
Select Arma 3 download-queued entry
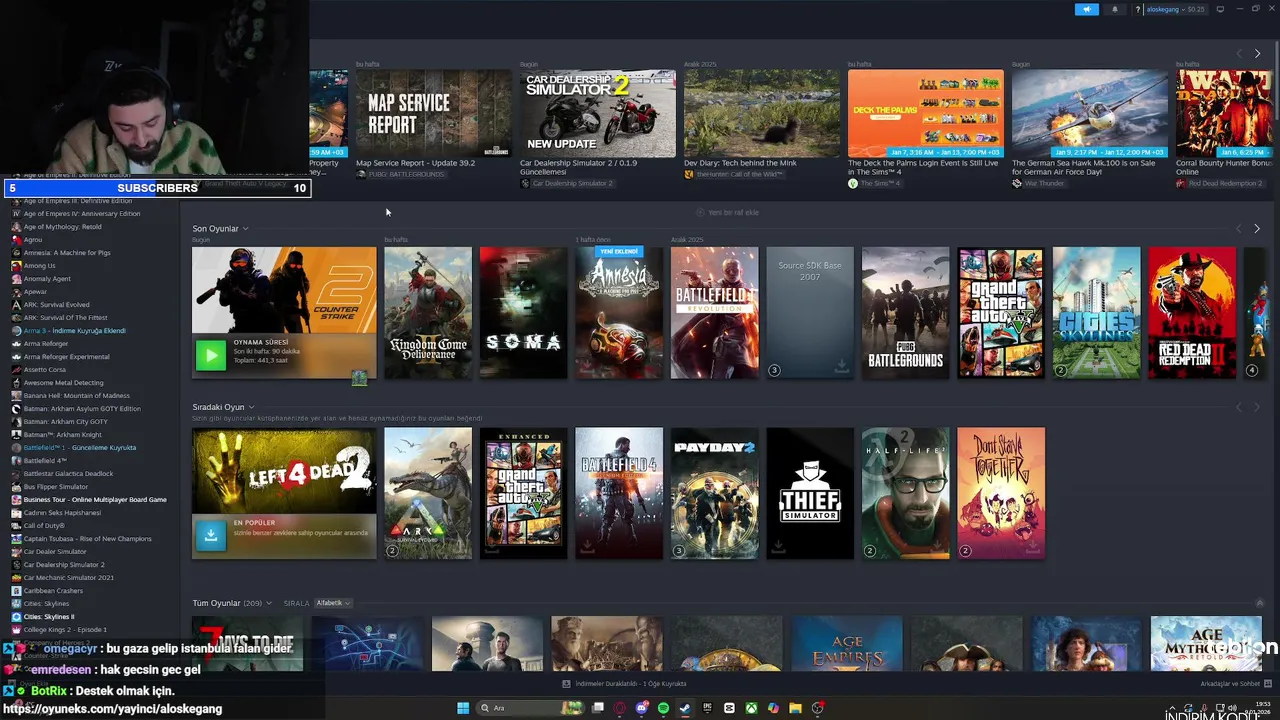point(75,331)
